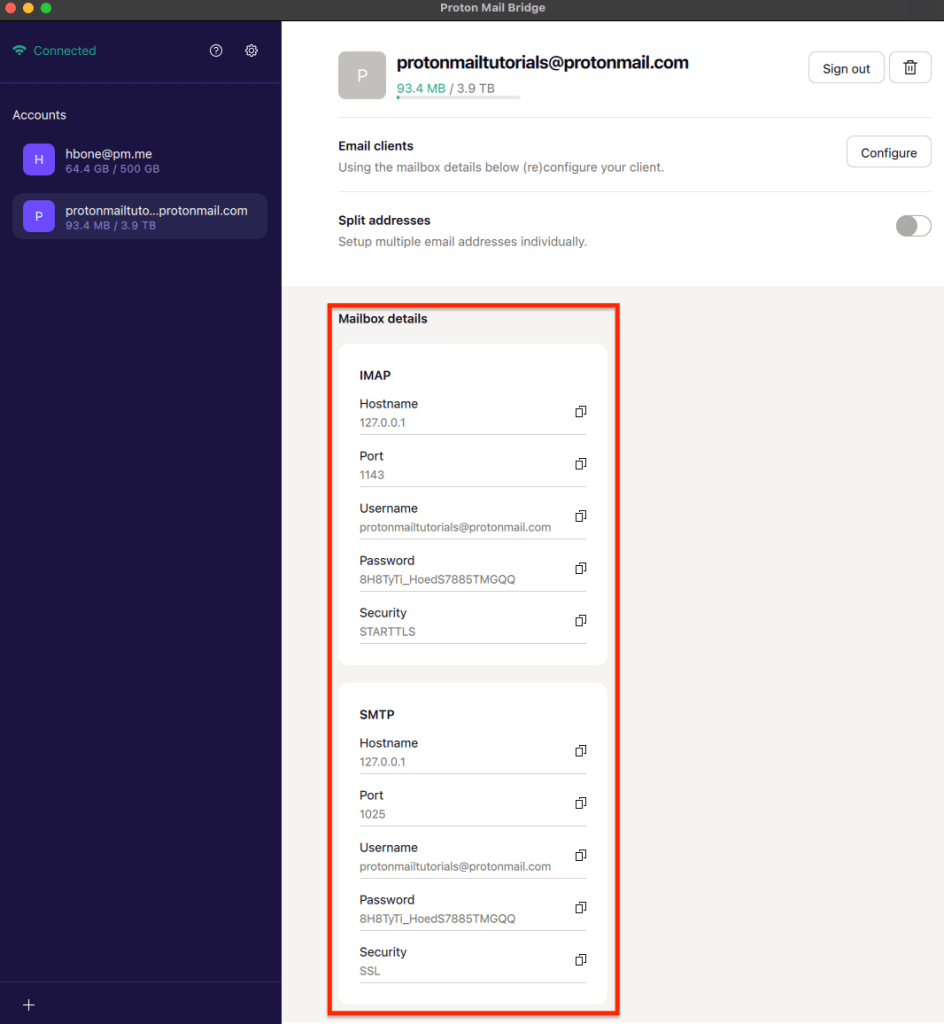The height and width of the screenshot is (1024, 944).
Task: Click the IMAP username email value
Action: pyautogui.click(x=455, y=527)
